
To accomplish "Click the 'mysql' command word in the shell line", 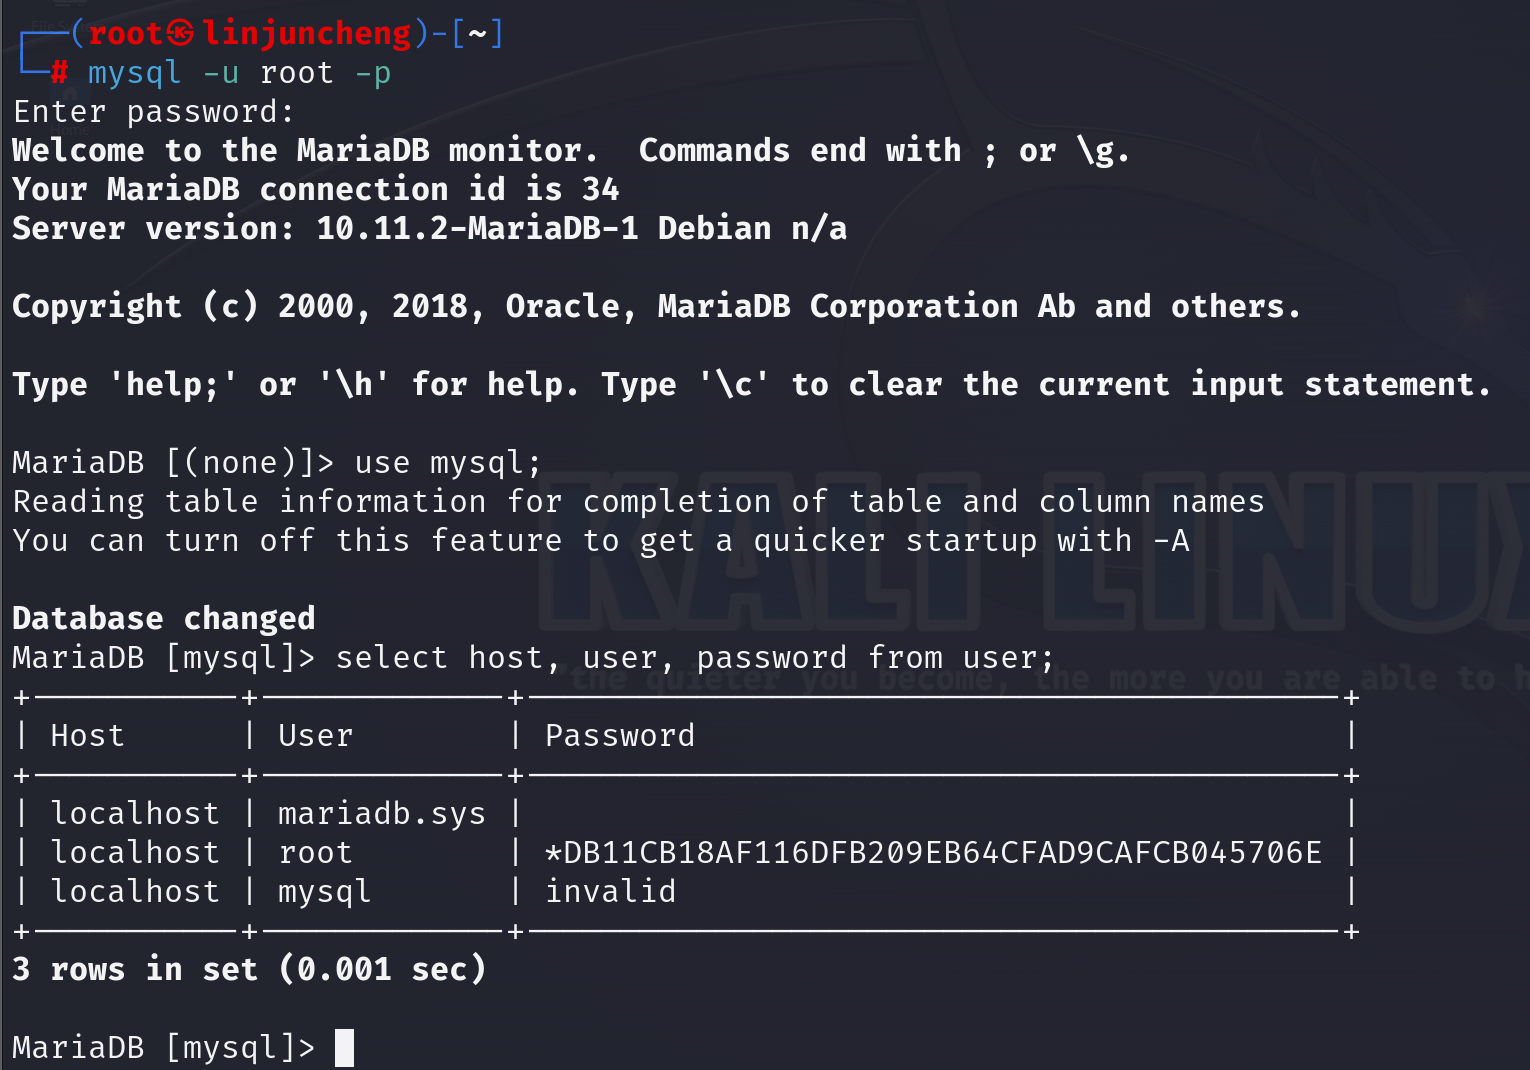I will (134, 73).
